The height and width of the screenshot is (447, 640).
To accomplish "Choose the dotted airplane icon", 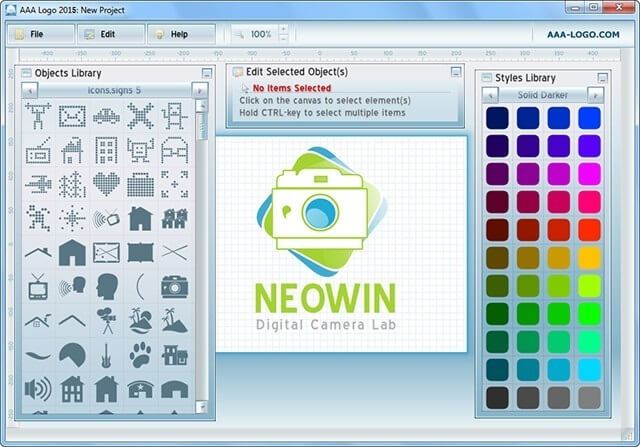I will point(38,185).
